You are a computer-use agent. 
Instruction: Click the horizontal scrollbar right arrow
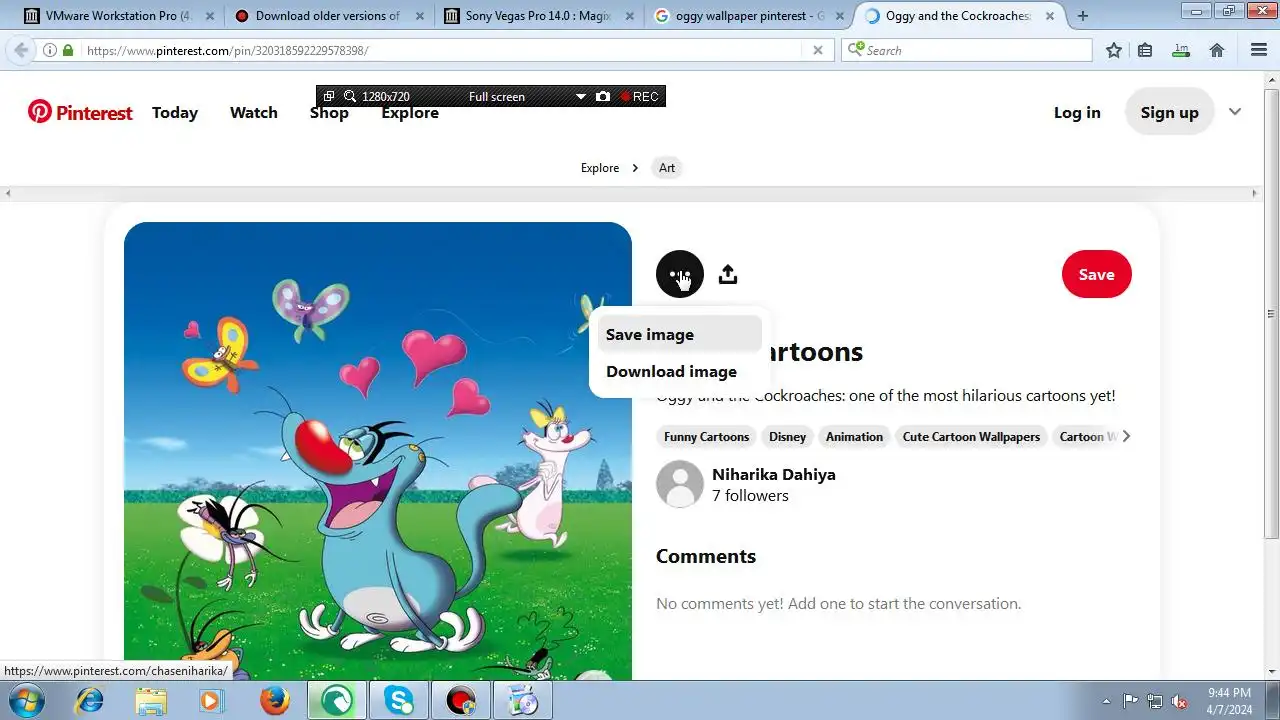(1255, 193)
